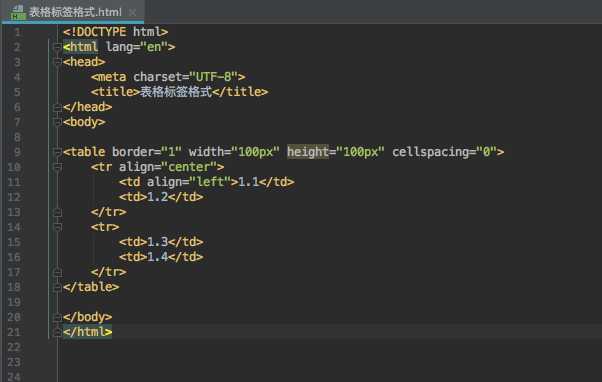The height and width of the screenshot is (382, 602).
Task: Click the td cell containing 1.4
Action: click(161, 257)
